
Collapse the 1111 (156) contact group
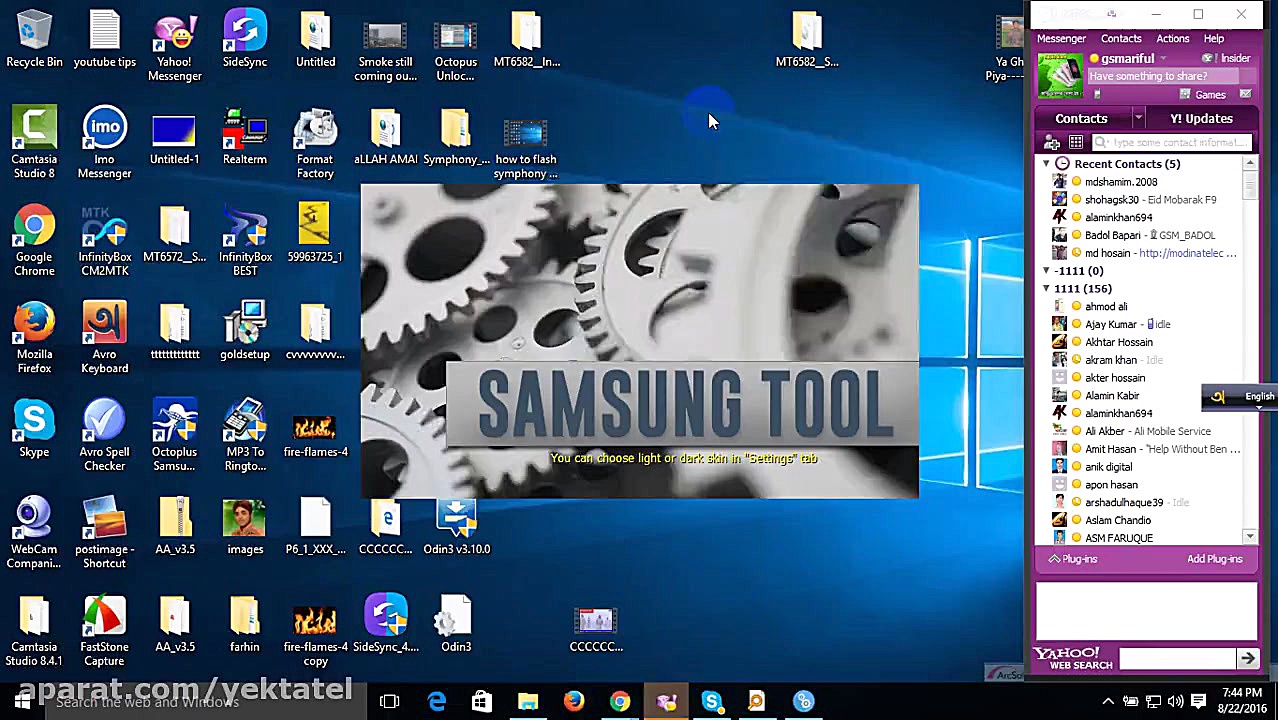tap(1046, 289)
